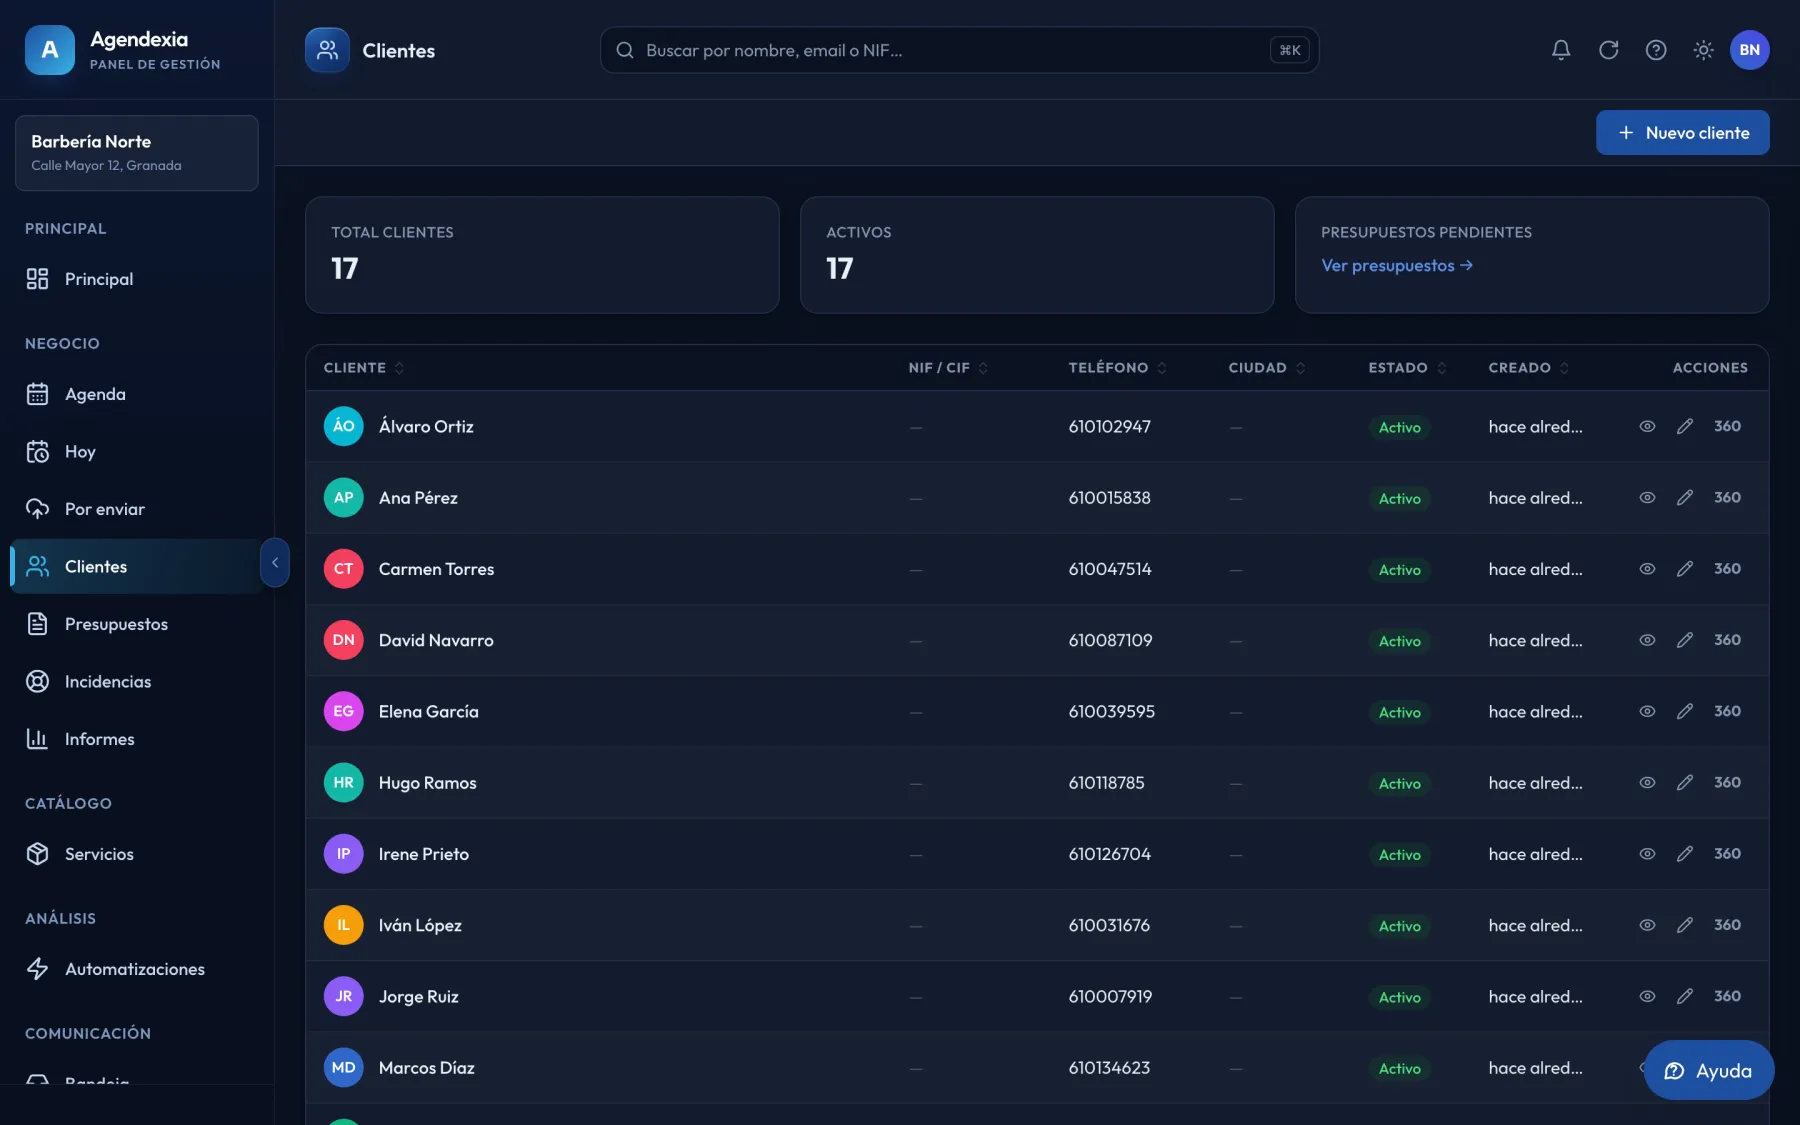1800x1125 pixels.
Task: Click the Activo badge for Carmen Torres
Action: click(1399, 570)
